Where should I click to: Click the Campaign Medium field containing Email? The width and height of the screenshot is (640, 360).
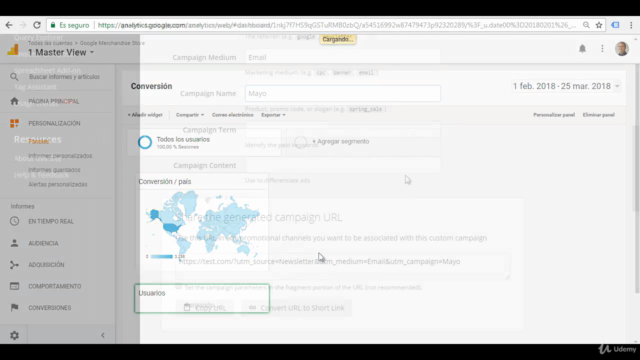(x=342, y=58)
